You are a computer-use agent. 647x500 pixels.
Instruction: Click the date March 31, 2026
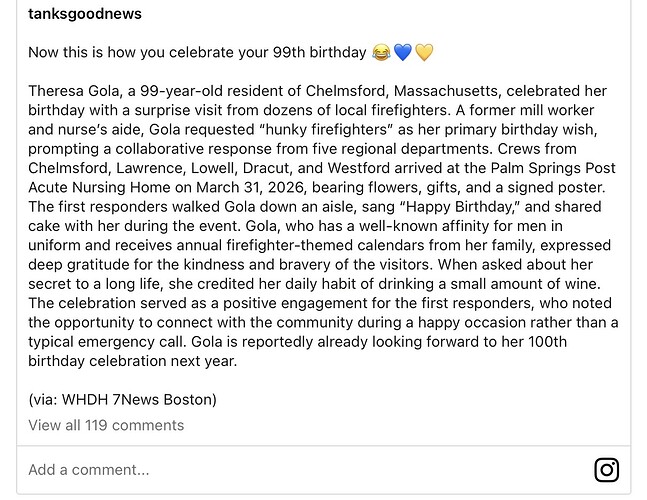(250, 187)
